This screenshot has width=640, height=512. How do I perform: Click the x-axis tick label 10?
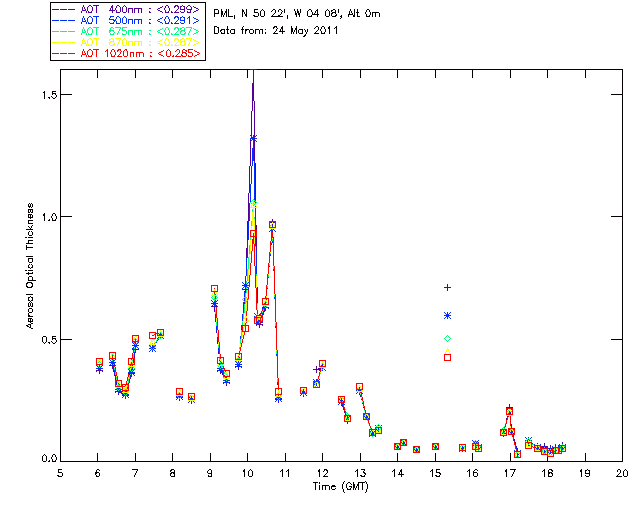click(247, 473)
